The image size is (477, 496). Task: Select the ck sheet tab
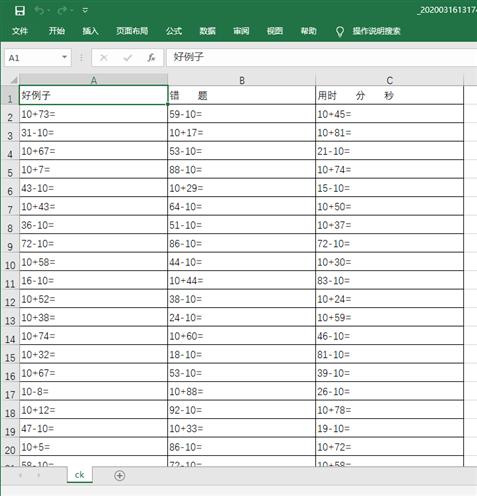(x=80, y=475)
